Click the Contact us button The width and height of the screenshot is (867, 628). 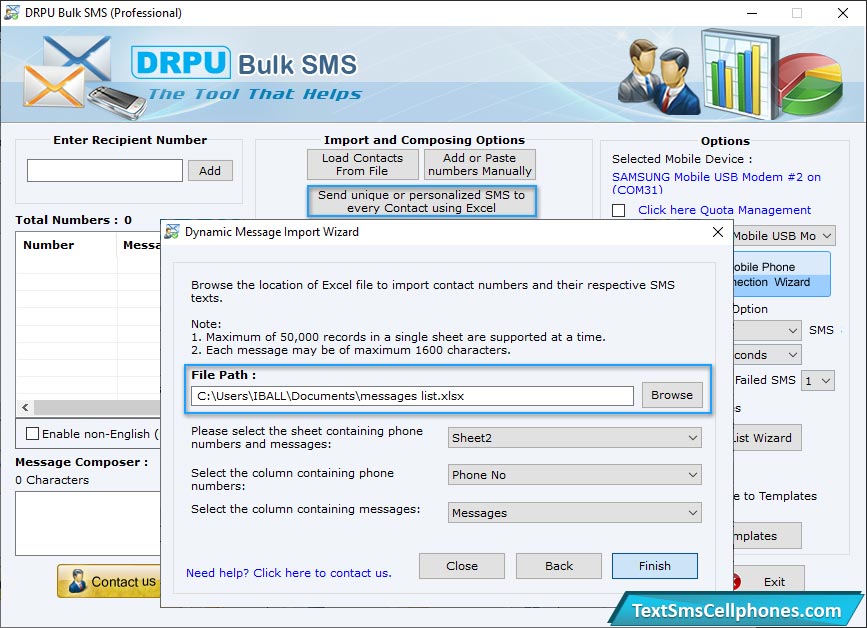(109, 581)
